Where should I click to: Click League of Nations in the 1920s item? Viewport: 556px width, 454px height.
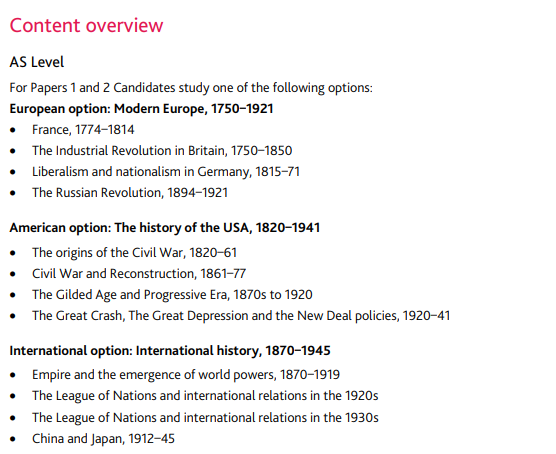click(205, 396)
